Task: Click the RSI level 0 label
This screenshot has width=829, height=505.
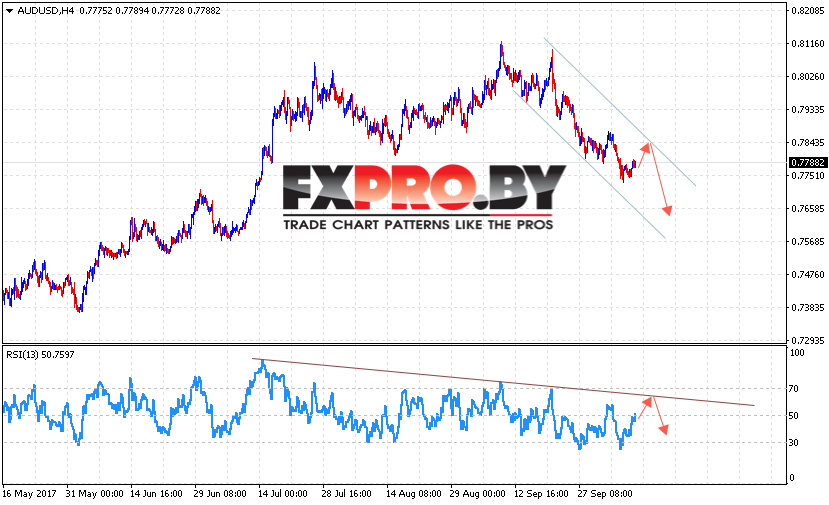Action: pos(792,478)
